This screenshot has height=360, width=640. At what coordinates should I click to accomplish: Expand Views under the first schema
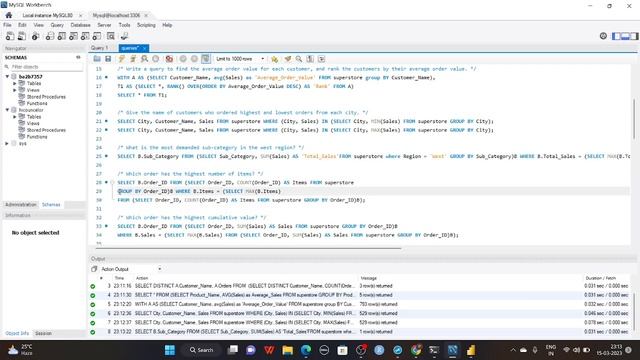click(15, 90)
